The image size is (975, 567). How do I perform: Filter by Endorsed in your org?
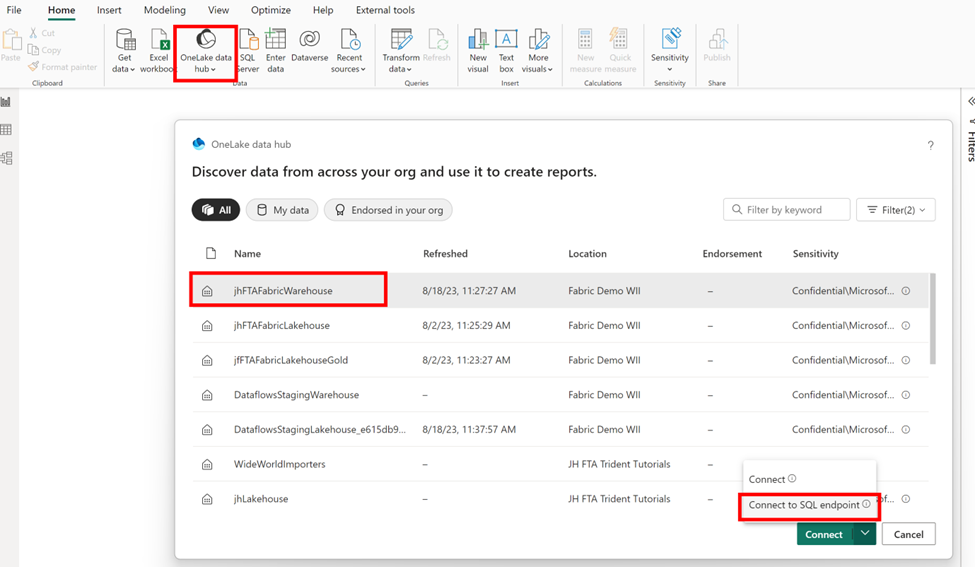pyautogui.click(x=388, y=210)
